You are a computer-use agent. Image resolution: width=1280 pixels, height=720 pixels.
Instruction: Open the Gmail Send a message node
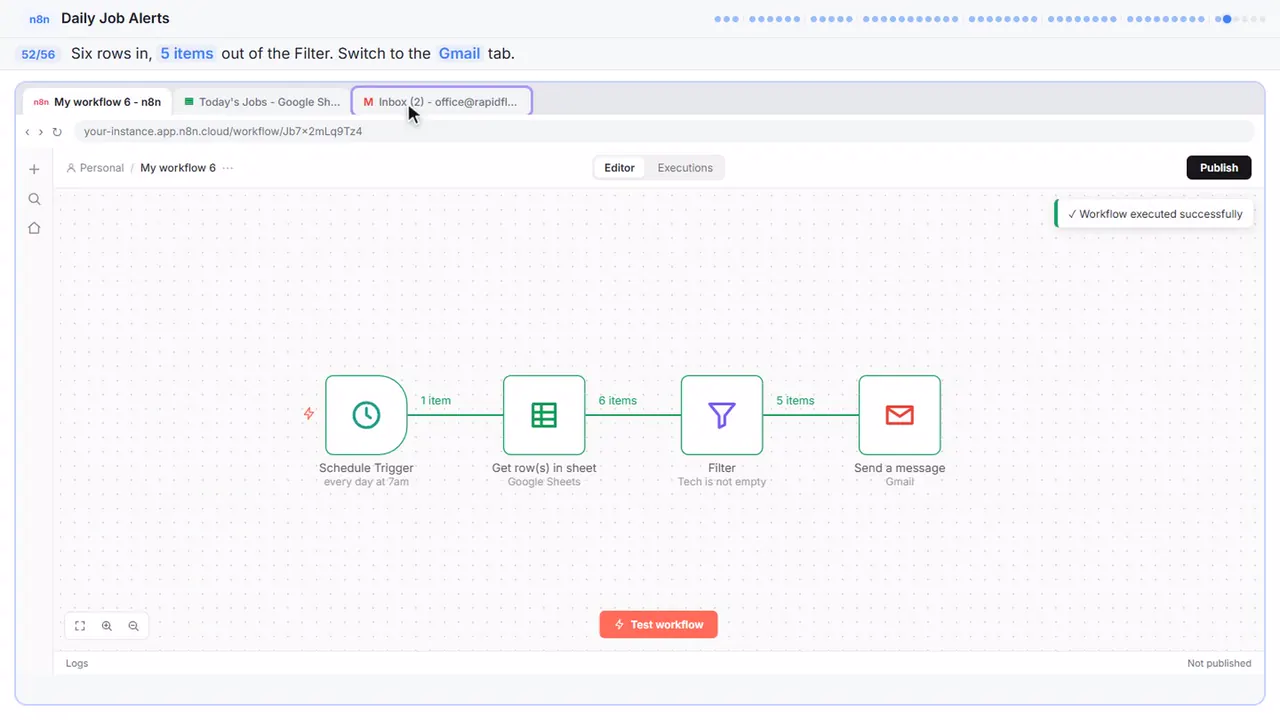900,415
